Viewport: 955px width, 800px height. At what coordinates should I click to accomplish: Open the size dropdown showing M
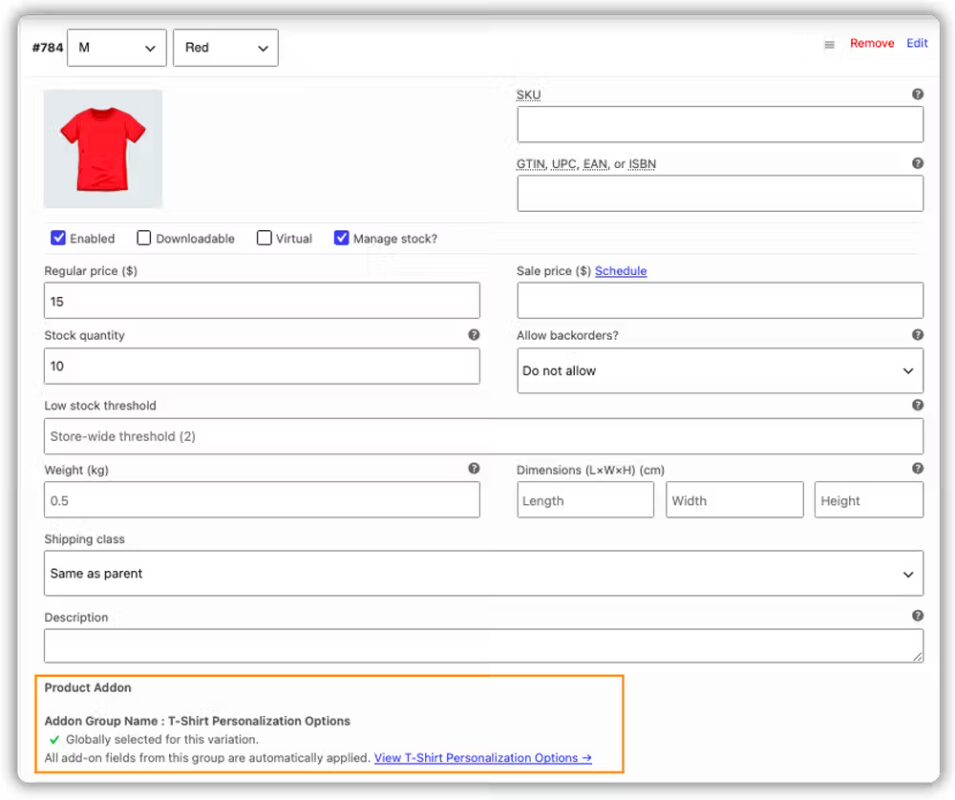click(116, 47)
